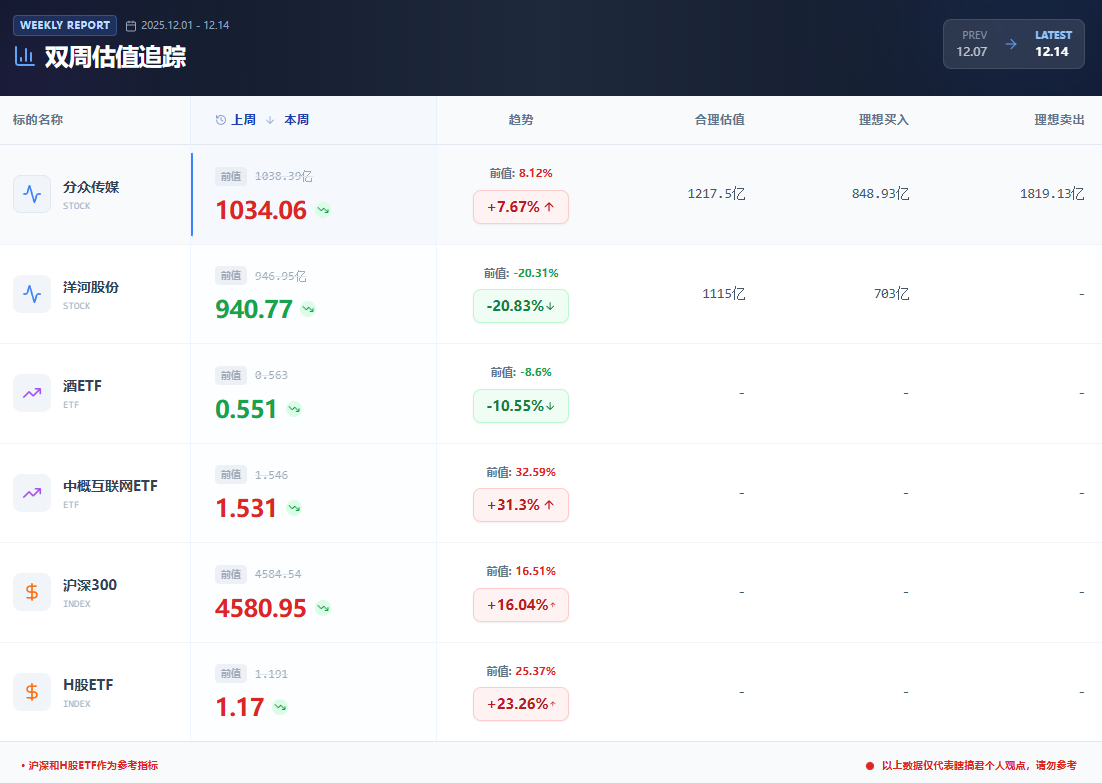Select the LATEST 12.14 date
Screen dimensions: 1102x783
pyautogui.click(x=1052, y=44)
